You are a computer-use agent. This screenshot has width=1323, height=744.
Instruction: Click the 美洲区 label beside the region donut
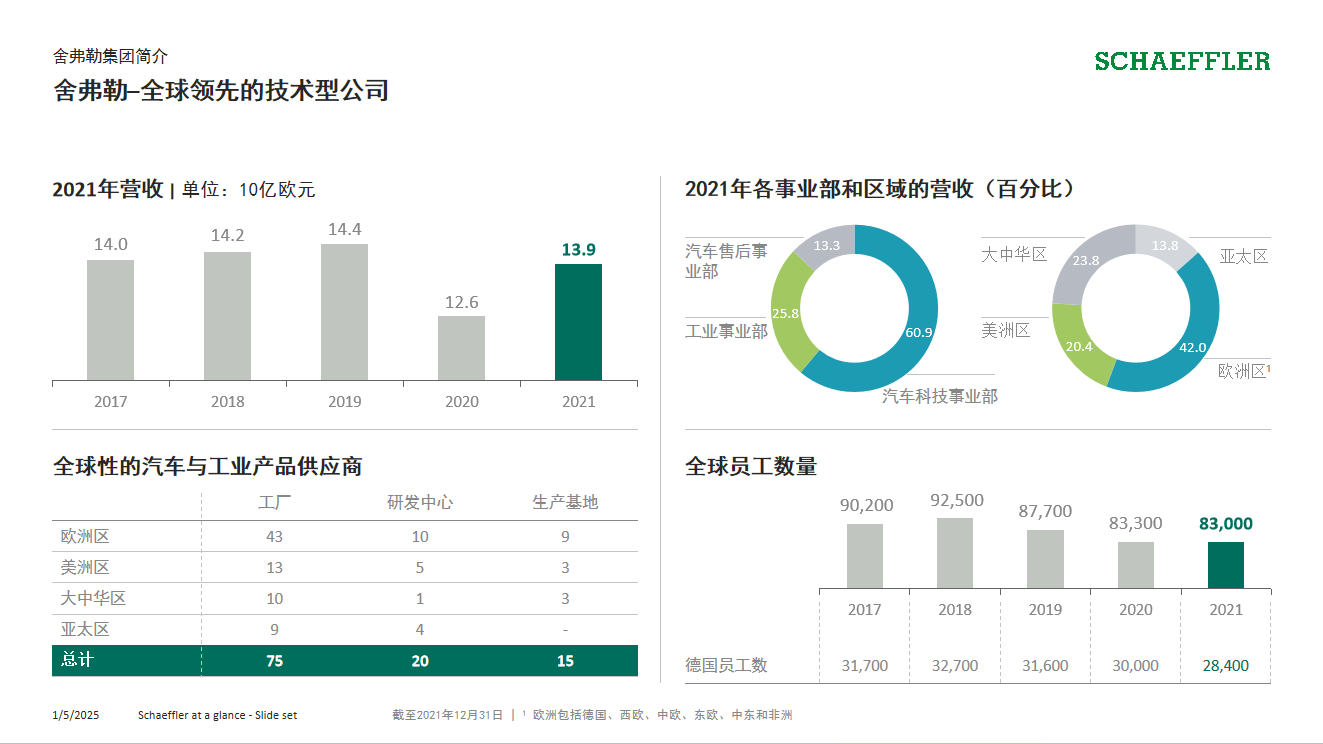tap(1006, 330)
